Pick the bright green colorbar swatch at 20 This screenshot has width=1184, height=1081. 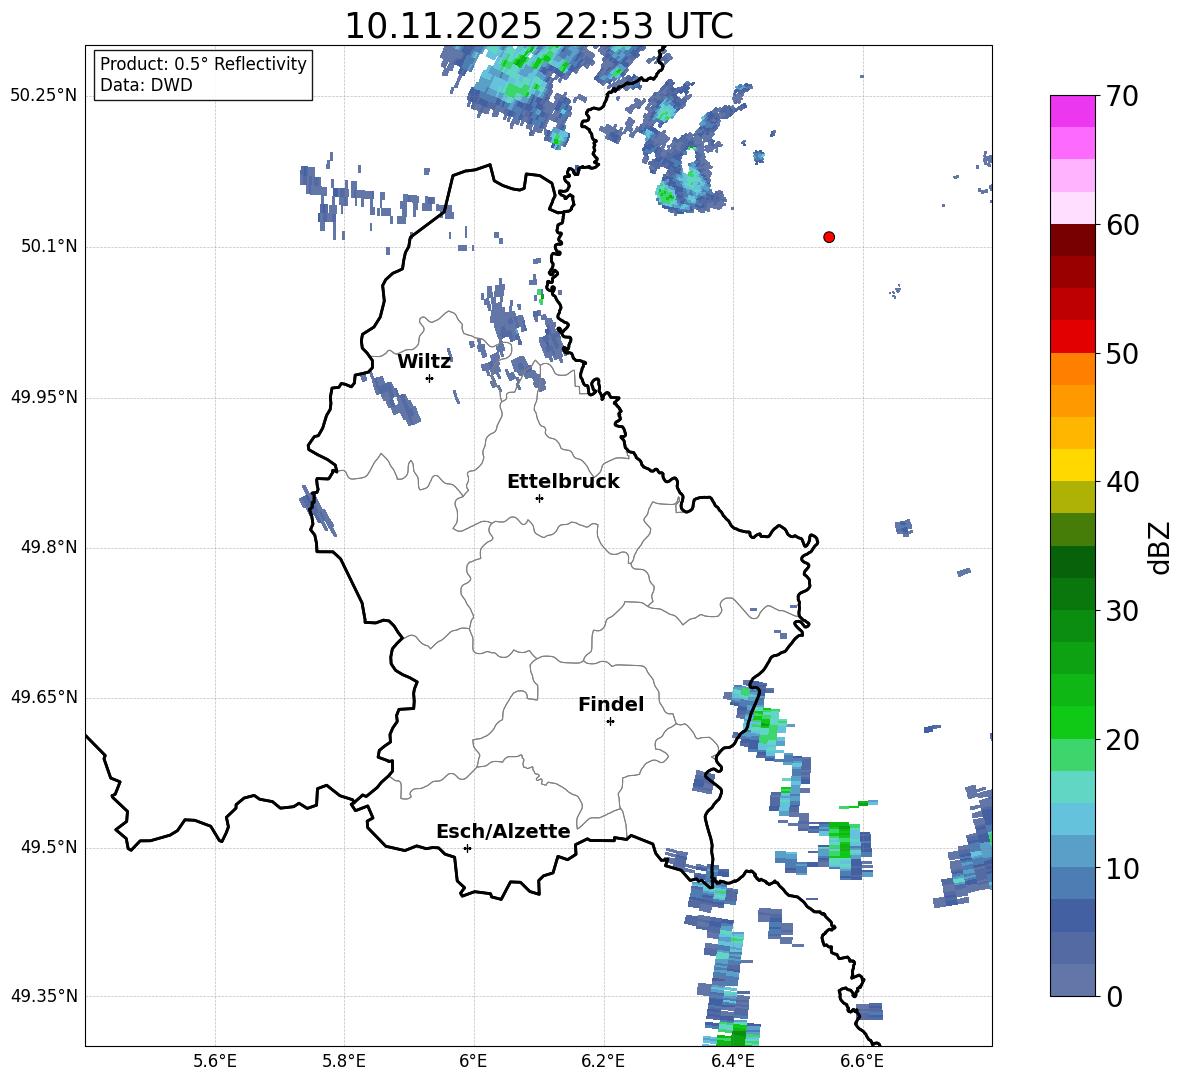(1073, 722)
